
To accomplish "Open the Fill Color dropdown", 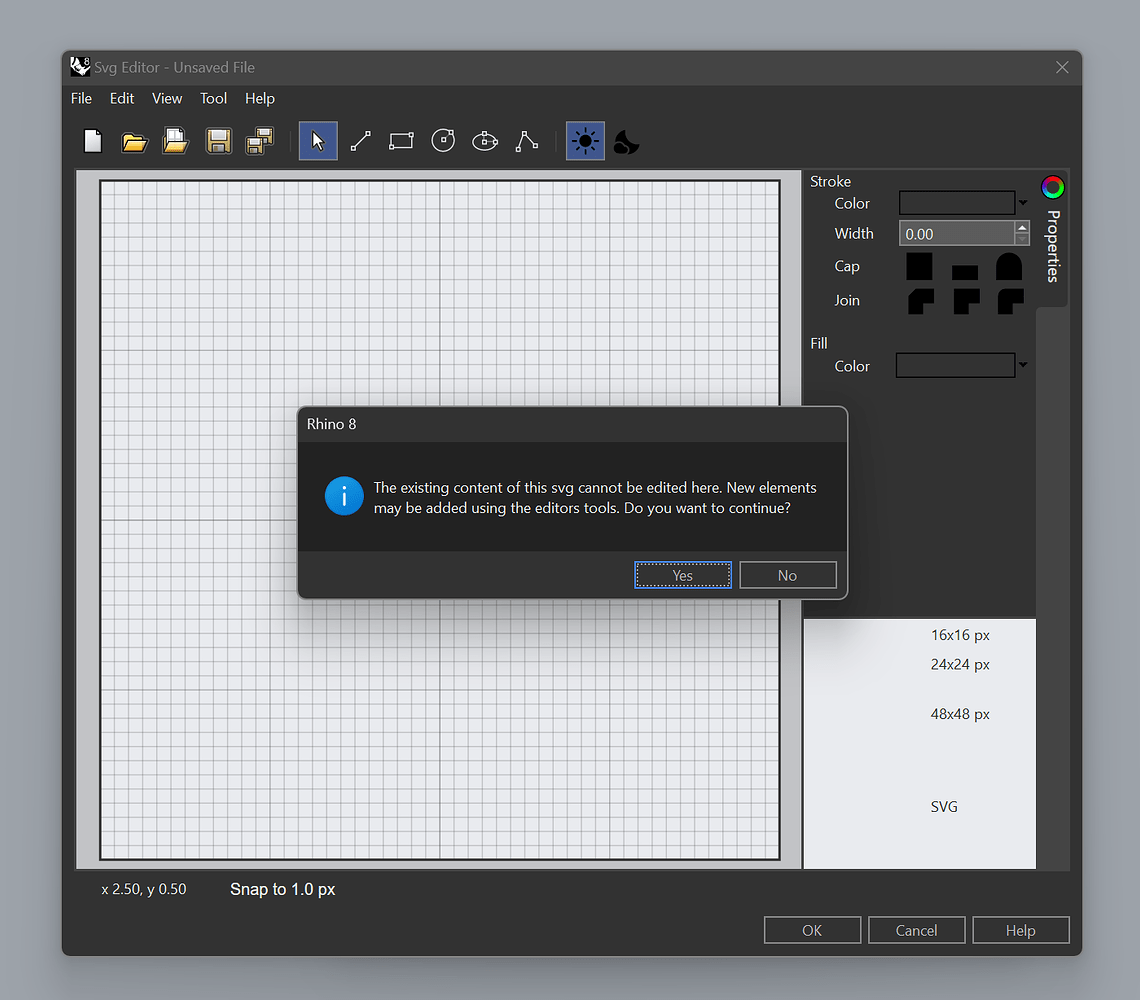I will click(x=1021, y=365).
